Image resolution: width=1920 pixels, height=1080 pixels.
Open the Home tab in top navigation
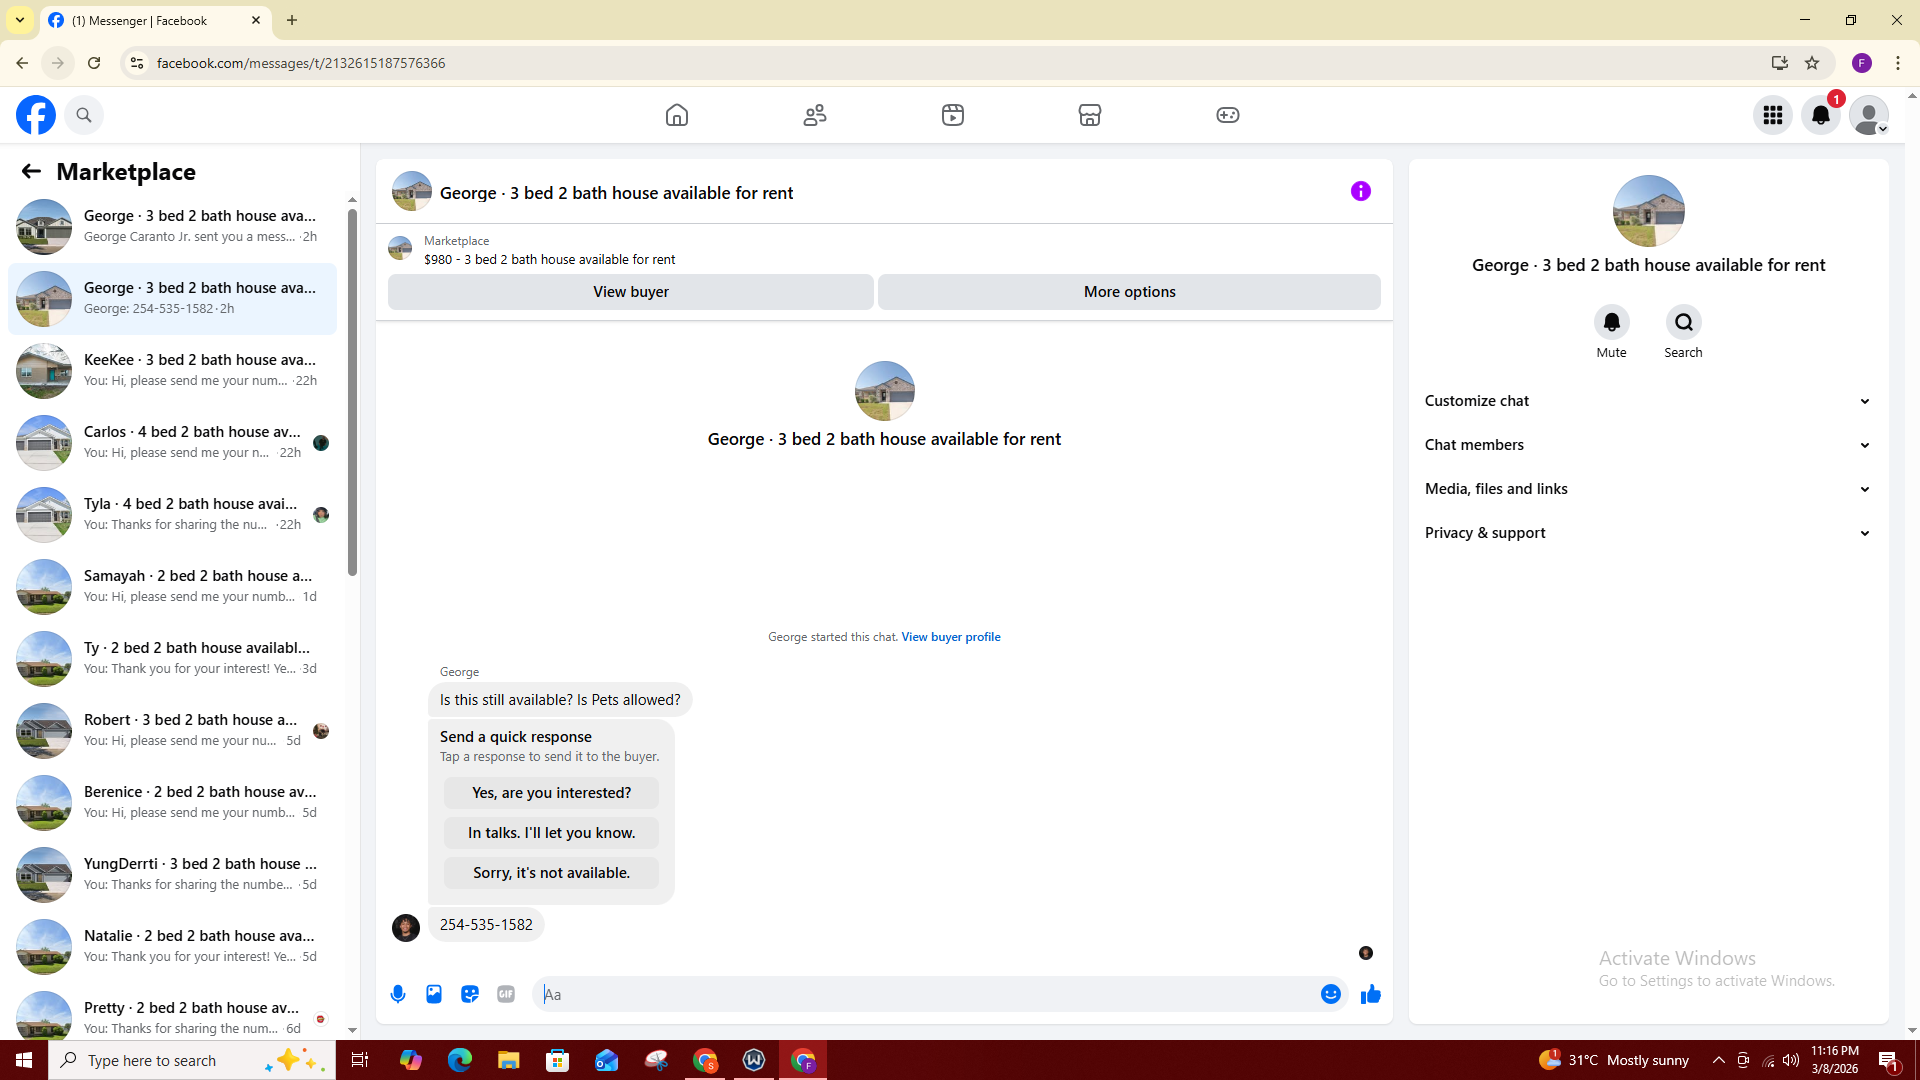(677, 115)
